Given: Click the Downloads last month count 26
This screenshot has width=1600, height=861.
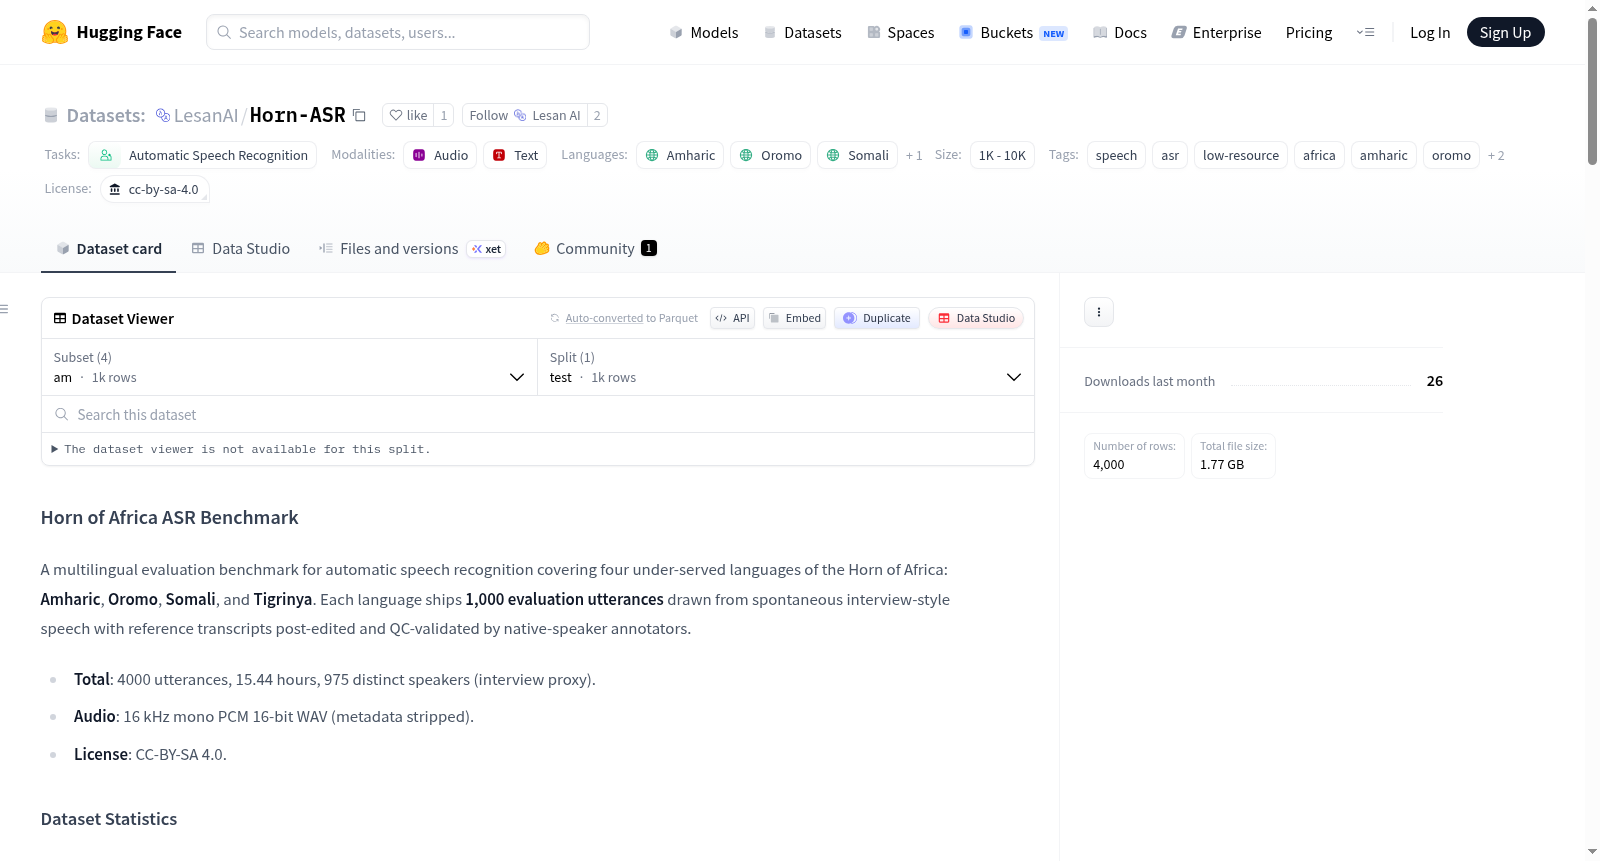Looking at the screenshot, I should [1435, 381].
